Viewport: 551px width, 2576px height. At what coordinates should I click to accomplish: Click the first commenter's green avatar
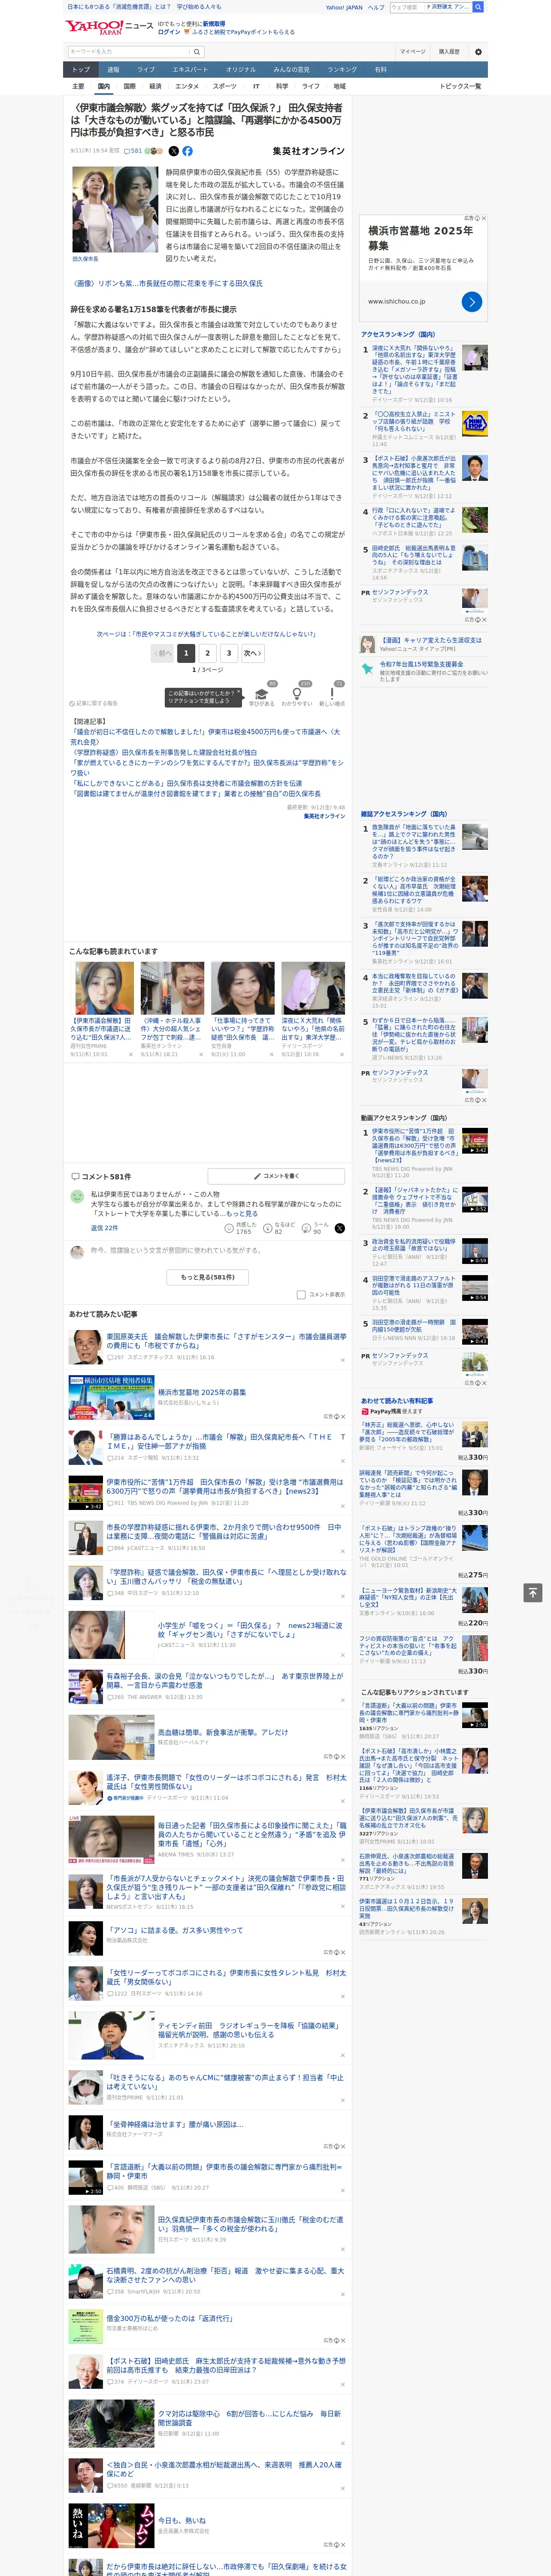77,1196
